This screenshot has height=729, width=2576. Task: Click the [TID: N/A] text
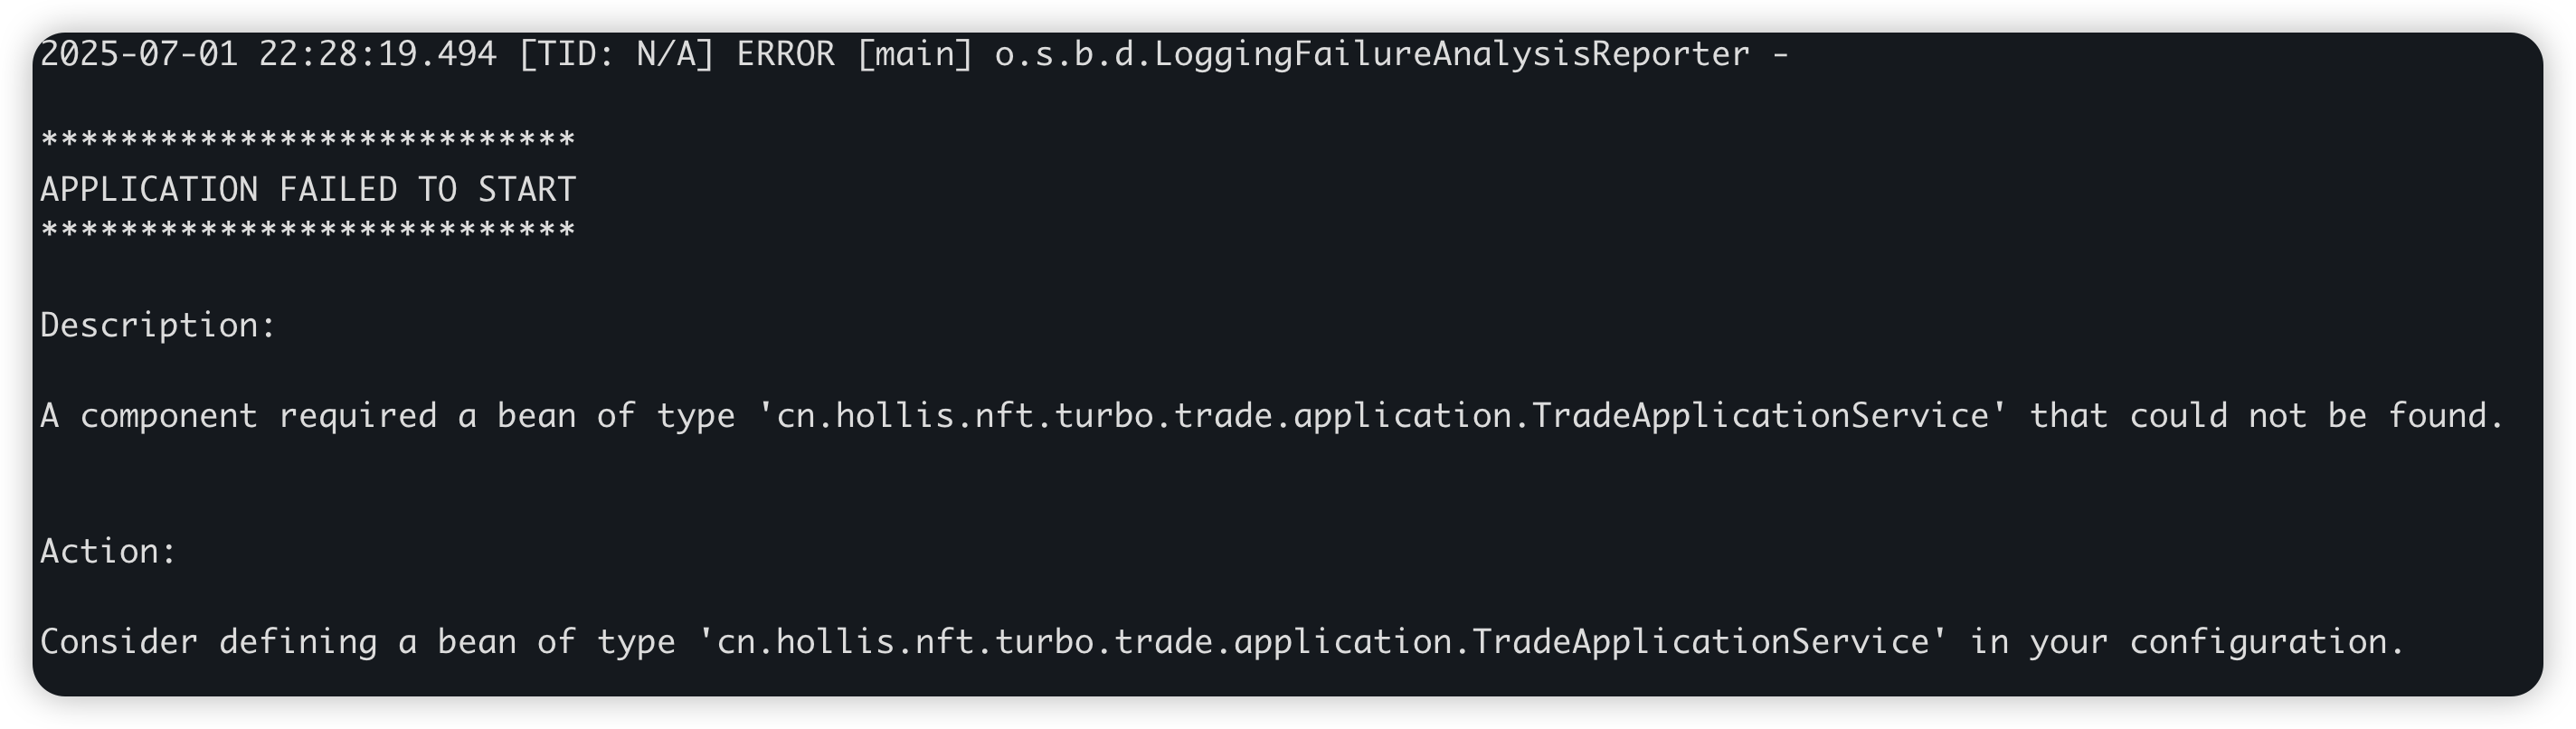click(616, 54)
